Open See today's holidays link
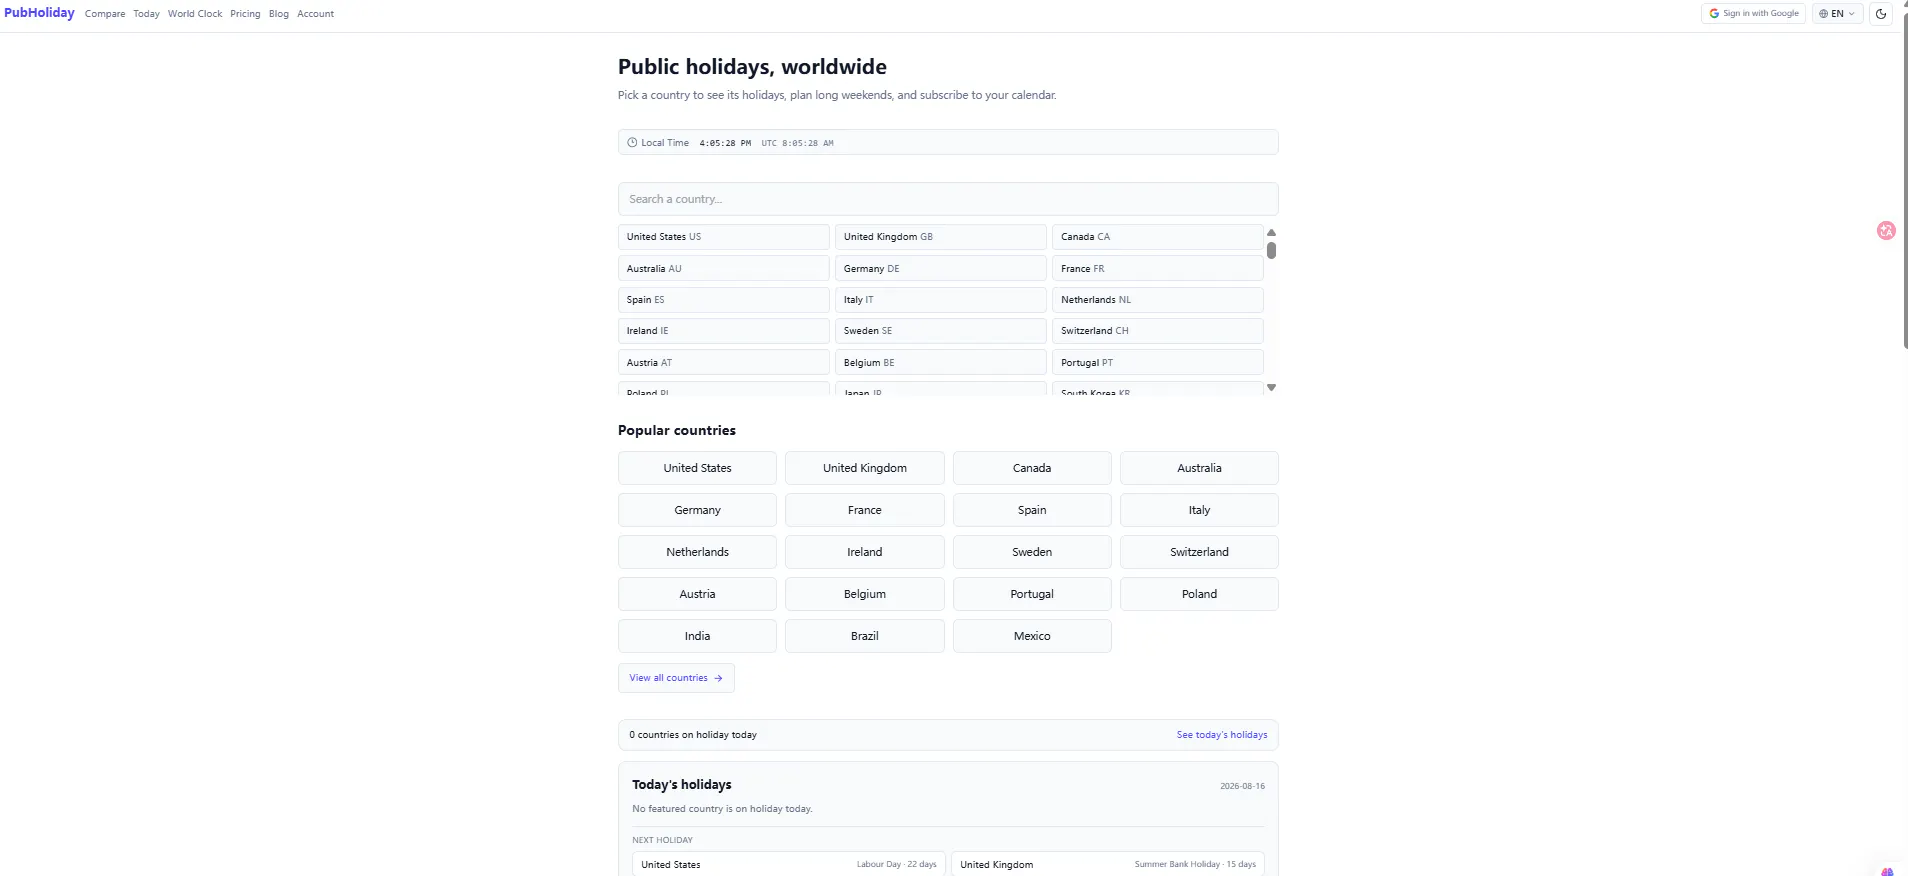 tap(1221, 735)
